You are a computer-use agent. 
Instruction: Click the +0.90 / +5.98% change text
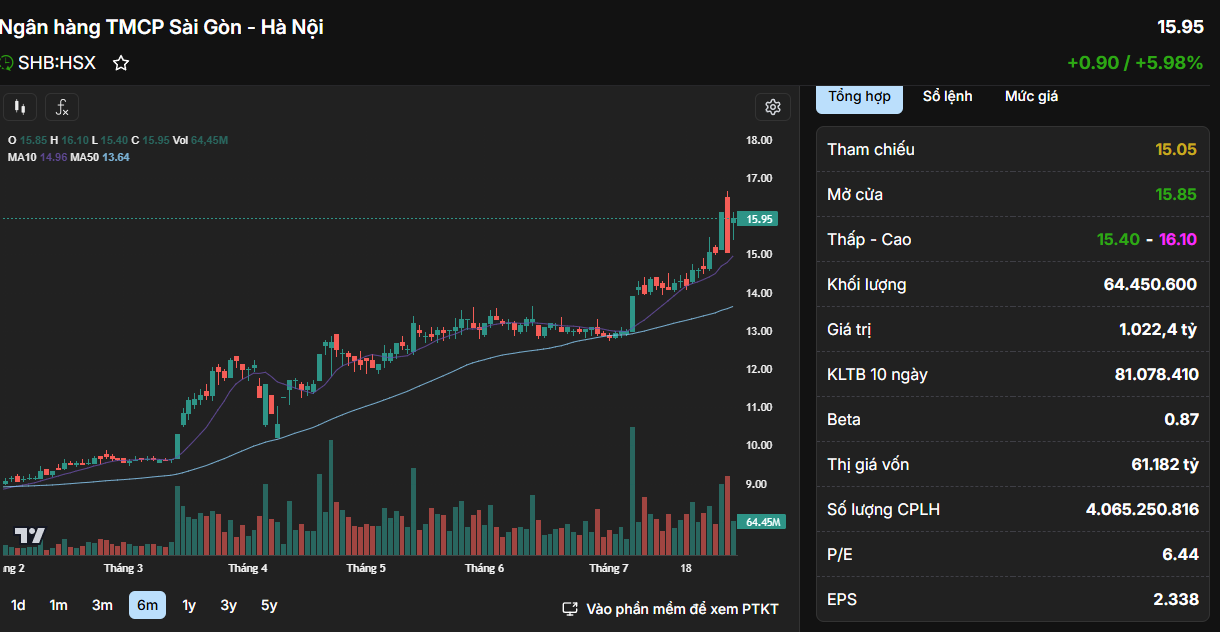1135,63
